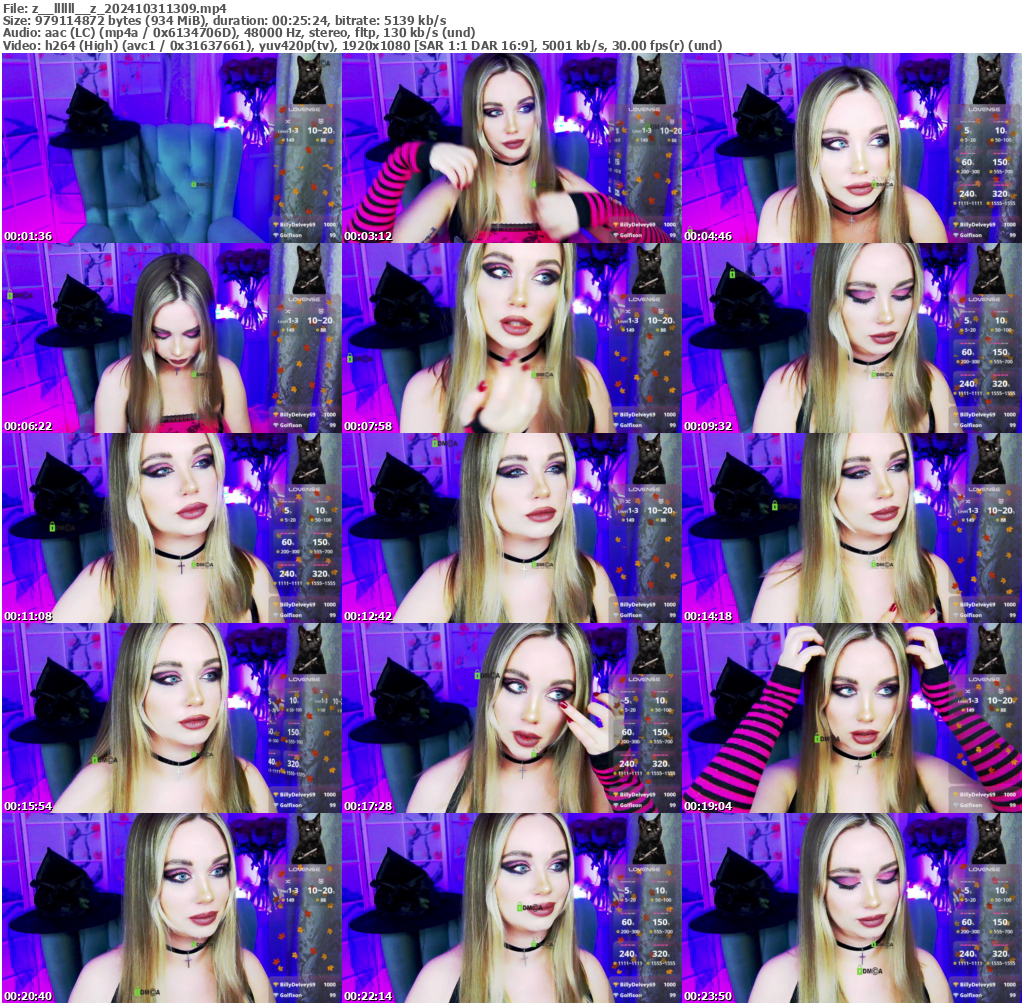Click the devil face icon above the 10~20 range
Image resolution: width=1024 pixels, height=1003 pixels.
pyautogui.click(x=321, y=120)
